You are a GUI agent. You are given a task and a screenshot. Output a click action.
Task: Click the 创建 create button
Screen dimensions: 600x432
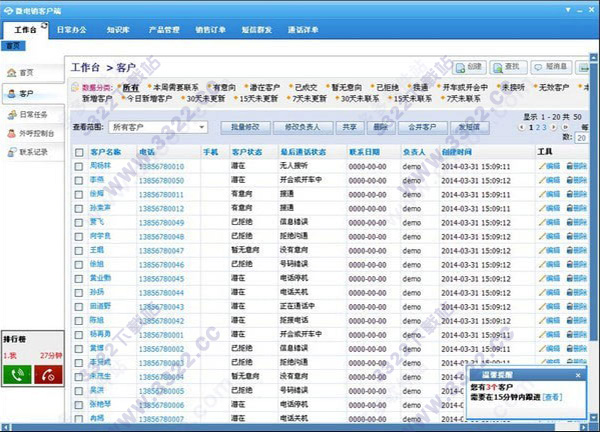(x=470, y=67)
